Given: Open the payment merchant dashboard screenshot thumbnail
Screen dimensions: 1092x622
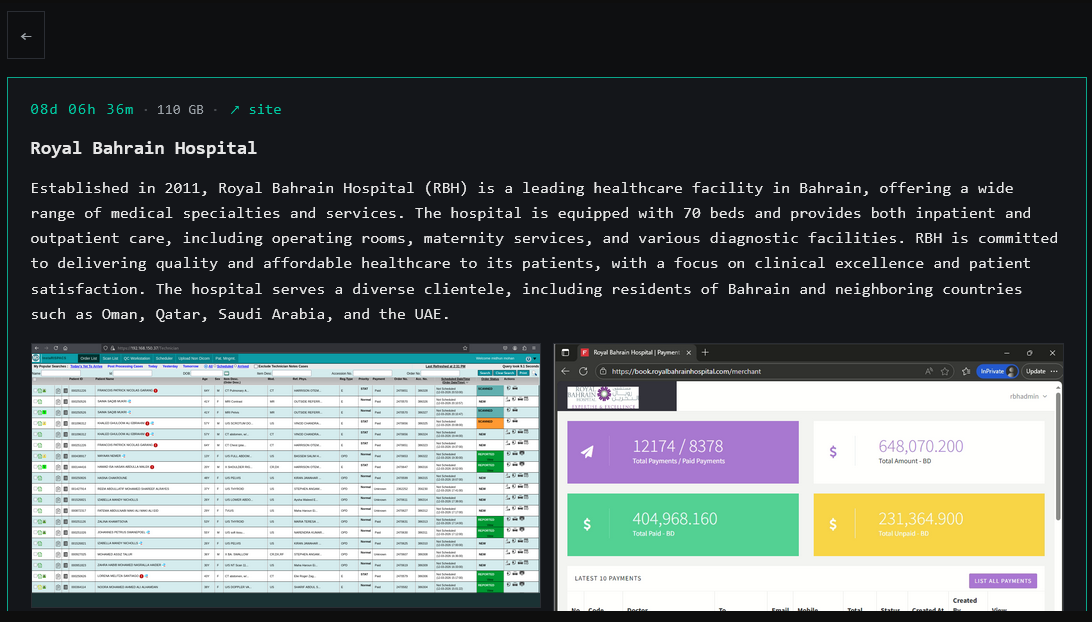Looking at the screenshot, I should (x=809, y=476).
